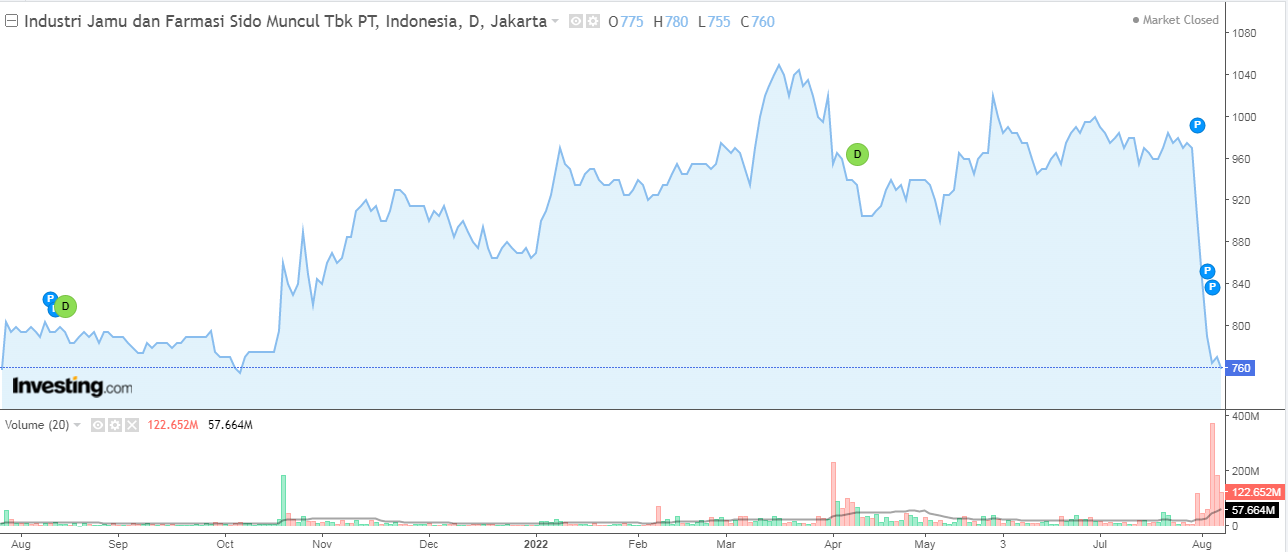Click the black volume MA label 57.664M on axis
The image size is (1288, 552).
(x=1252, y=510)
